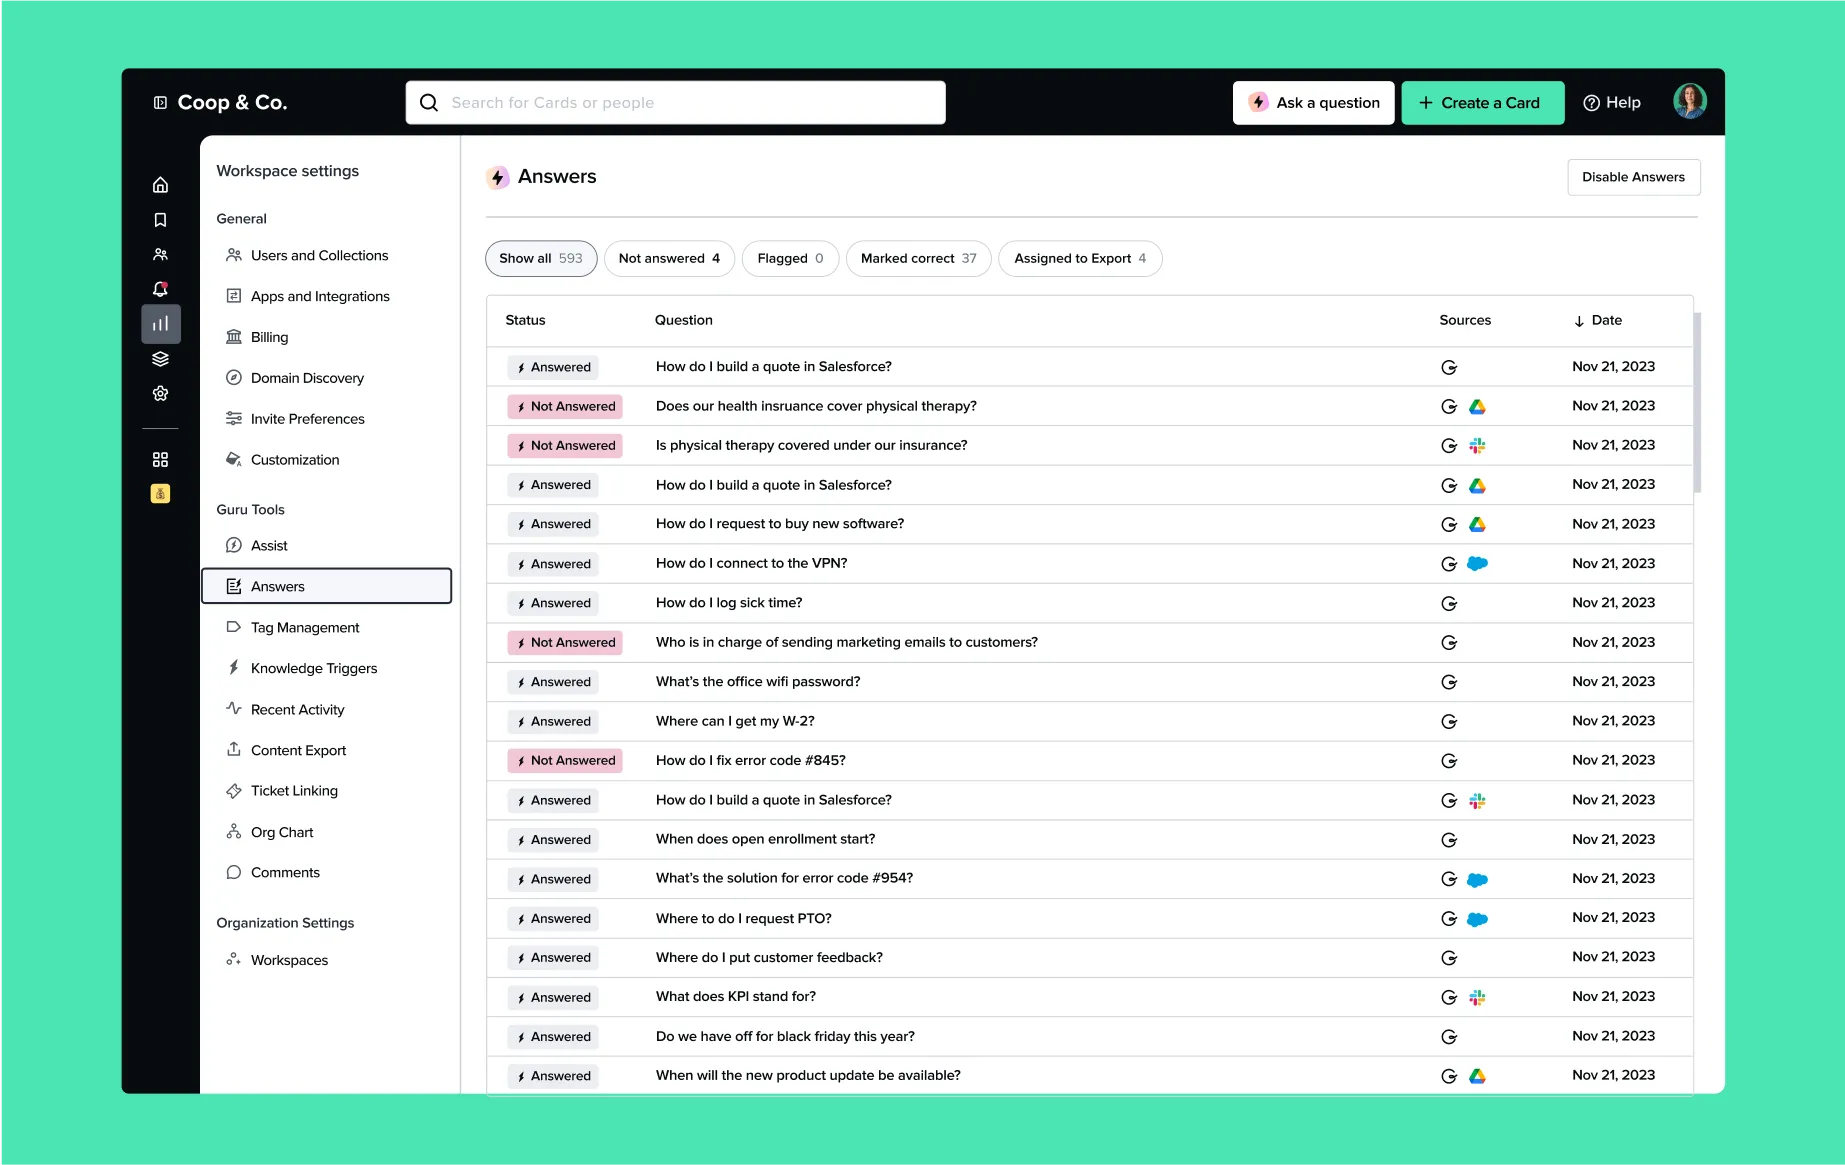Toggle the Marked correct filter
The width and height of the screenshot is (1845, 1165).
pyautogui.click(x=917, y=258)
